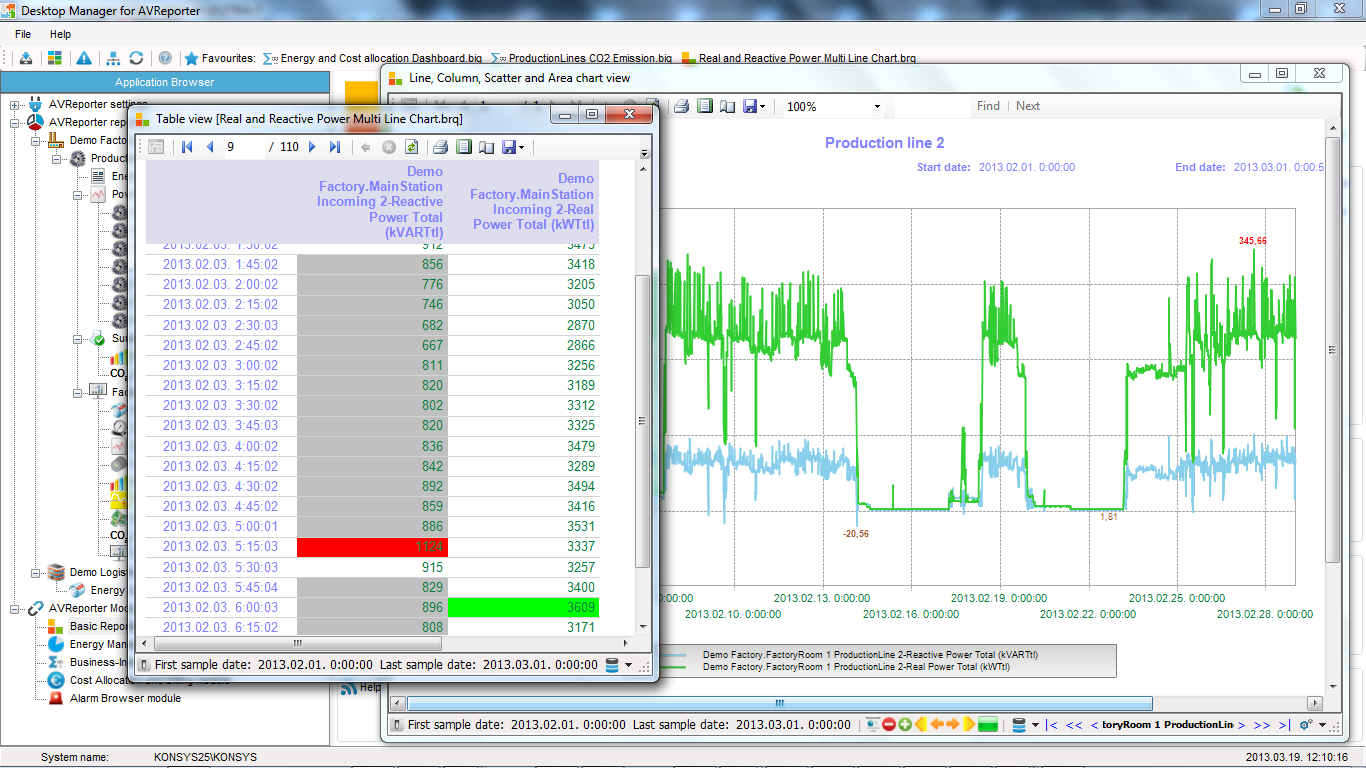Go to last page in Table view
The width and height of the screenshot is (1366, 768).
[x=335, y=147]
